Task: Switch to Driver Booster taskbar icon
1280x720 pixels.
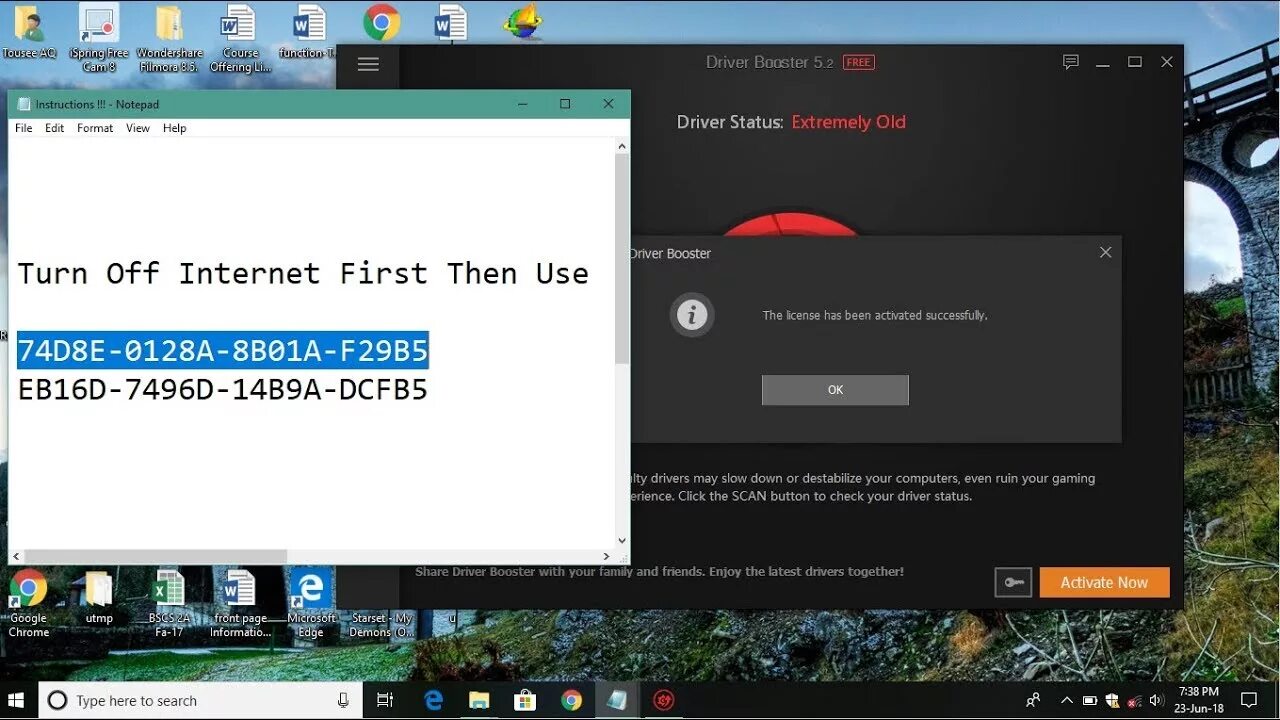Action: [x=663, y=700]
